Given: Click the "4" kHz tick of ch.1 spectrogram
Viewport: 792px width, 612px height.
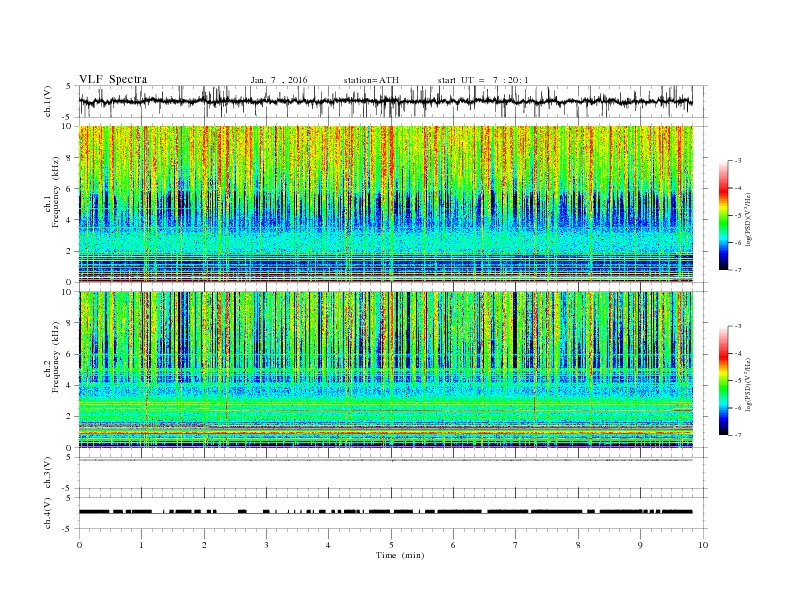Looking at the screenshot, I should (70, 220).
